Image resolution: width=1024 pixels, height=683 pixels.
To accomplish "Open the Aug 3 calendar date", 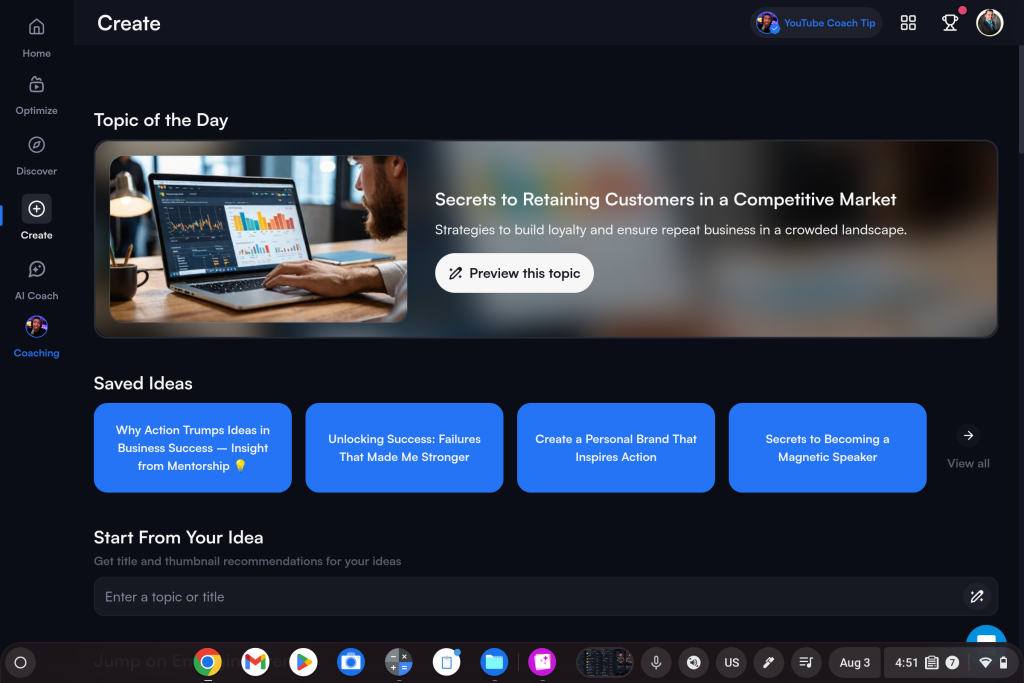I will (854, 662).
